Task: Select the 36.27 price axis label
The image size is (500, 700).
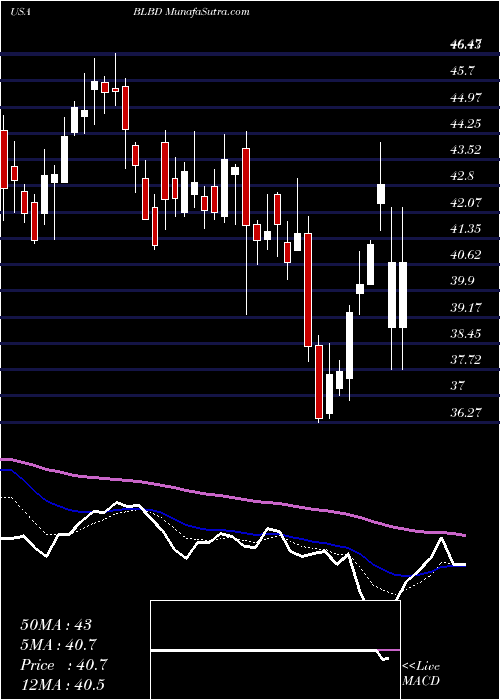Action: 467,412
